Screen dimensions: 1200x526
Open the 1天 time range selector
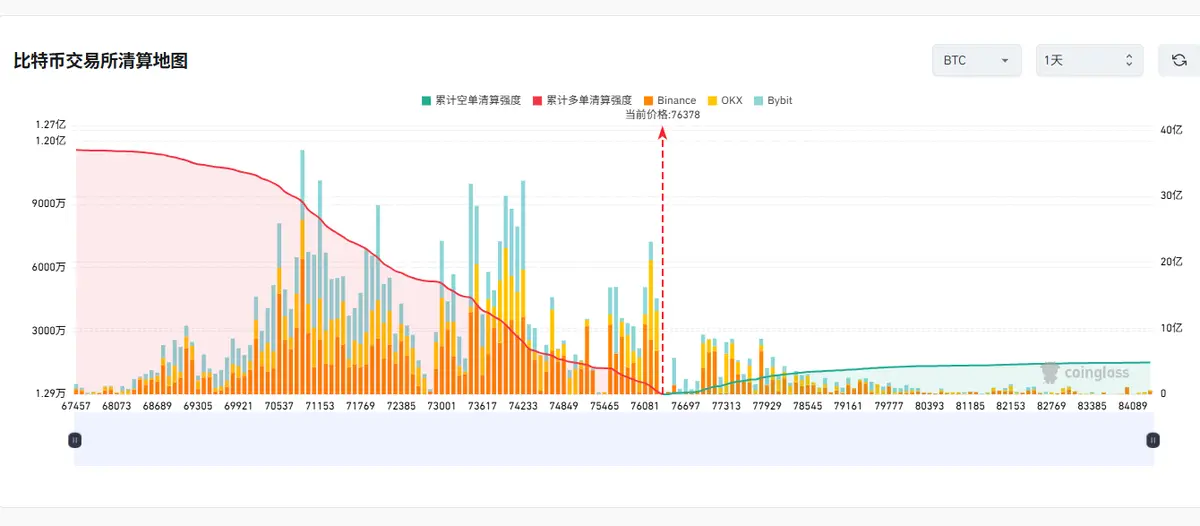coord(1089,60)
